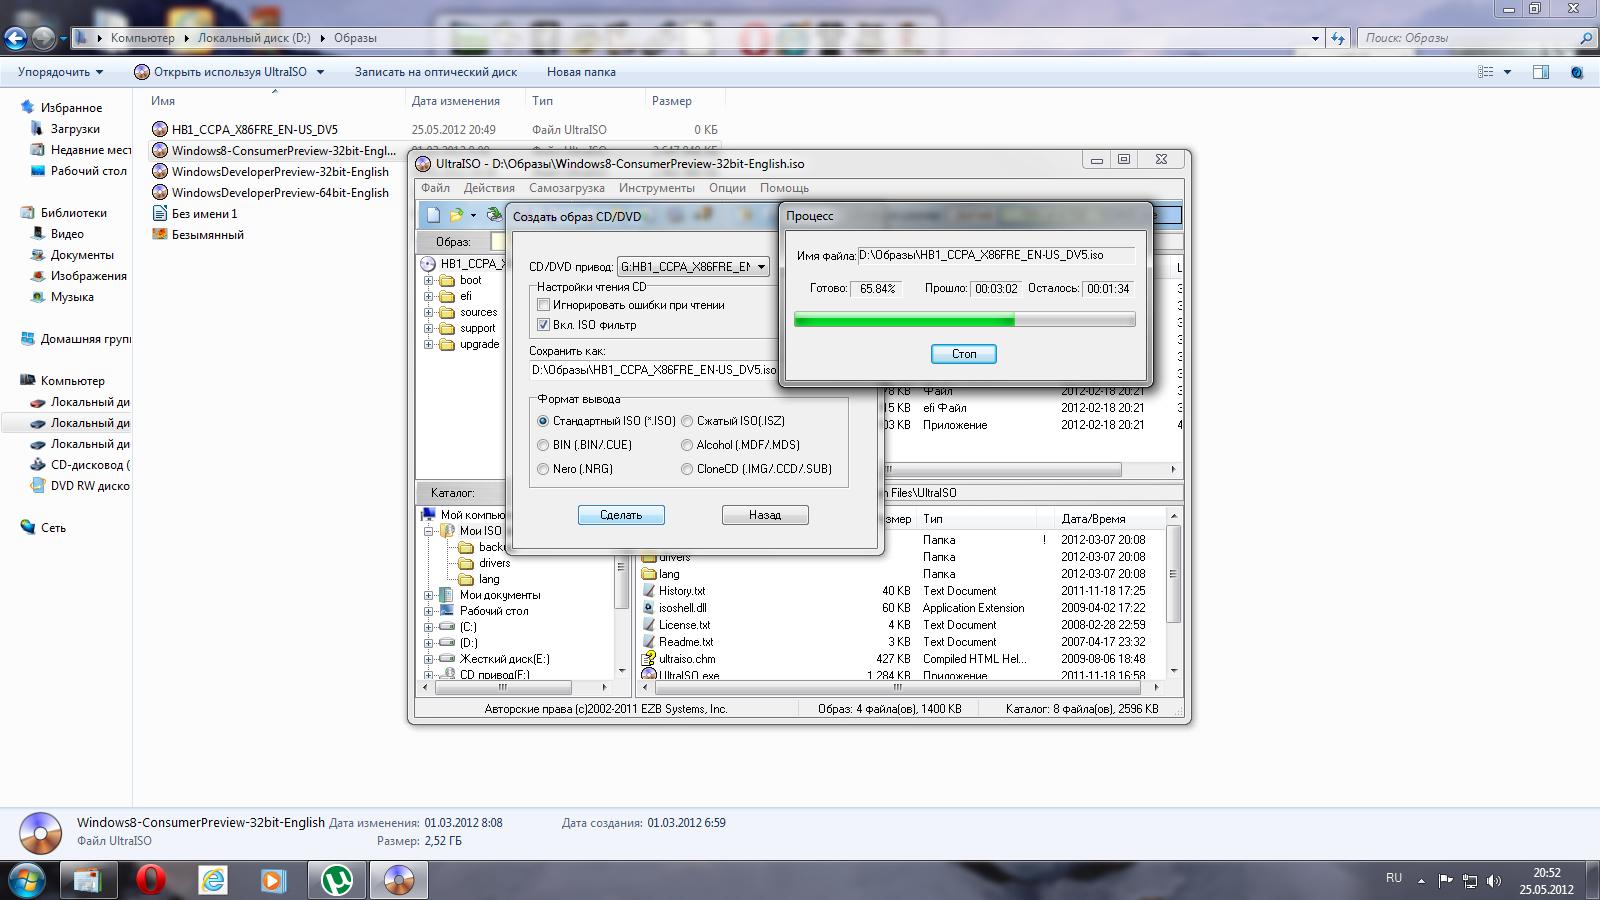Select the isoshell.dll file icon
Image resolution: width=1600 pixels, height=900 pixels.
click(648, 608)
